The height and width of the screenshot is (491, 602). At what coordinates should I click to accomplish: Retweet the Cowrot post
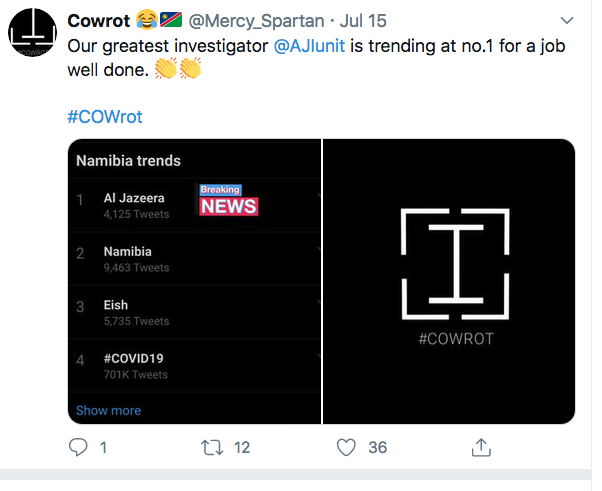pyautogui.click(x=212, y=448)
